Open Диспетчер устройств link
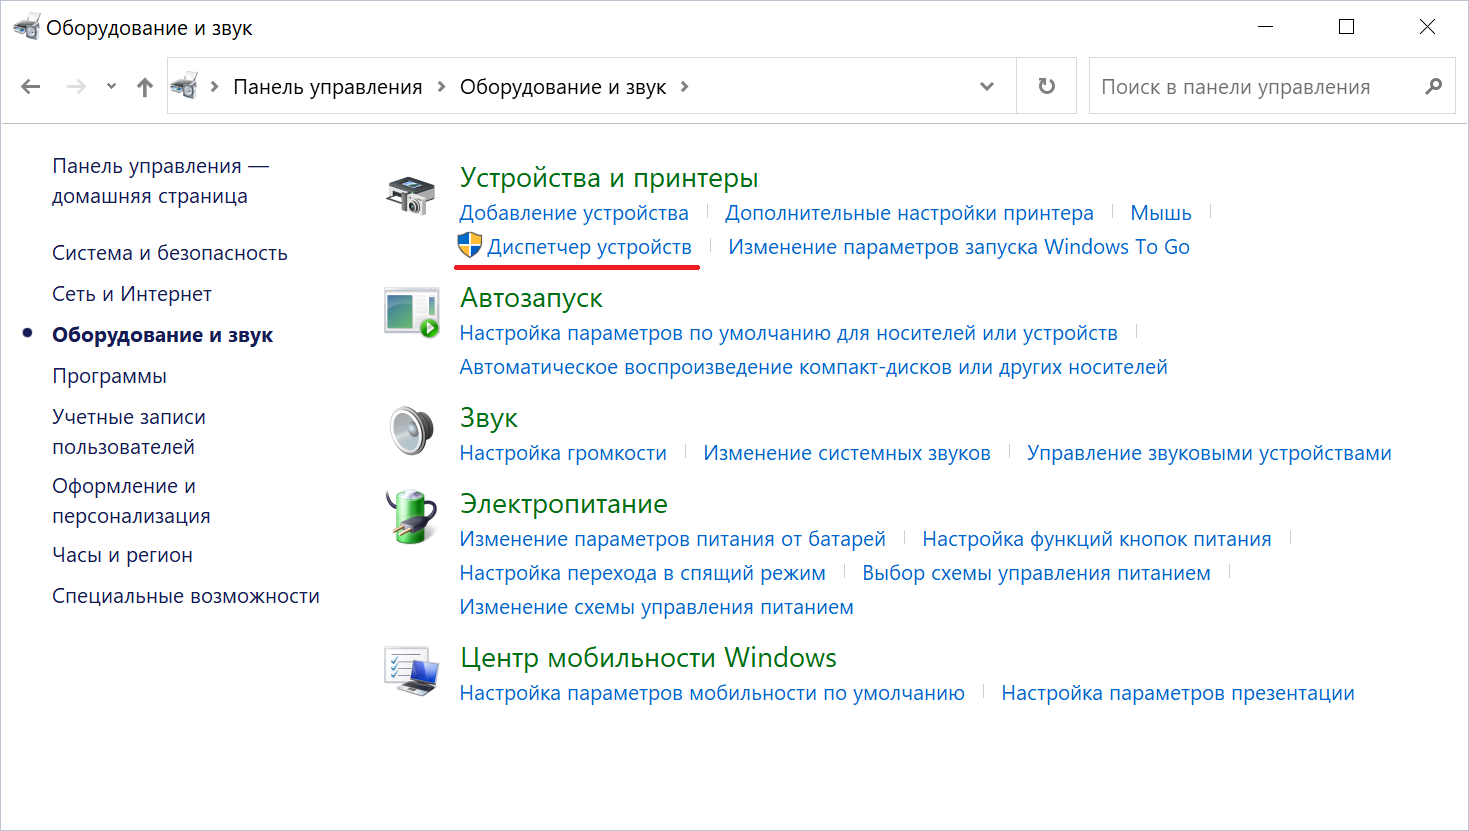This screenshot has height=831, width=1469. 589,247
